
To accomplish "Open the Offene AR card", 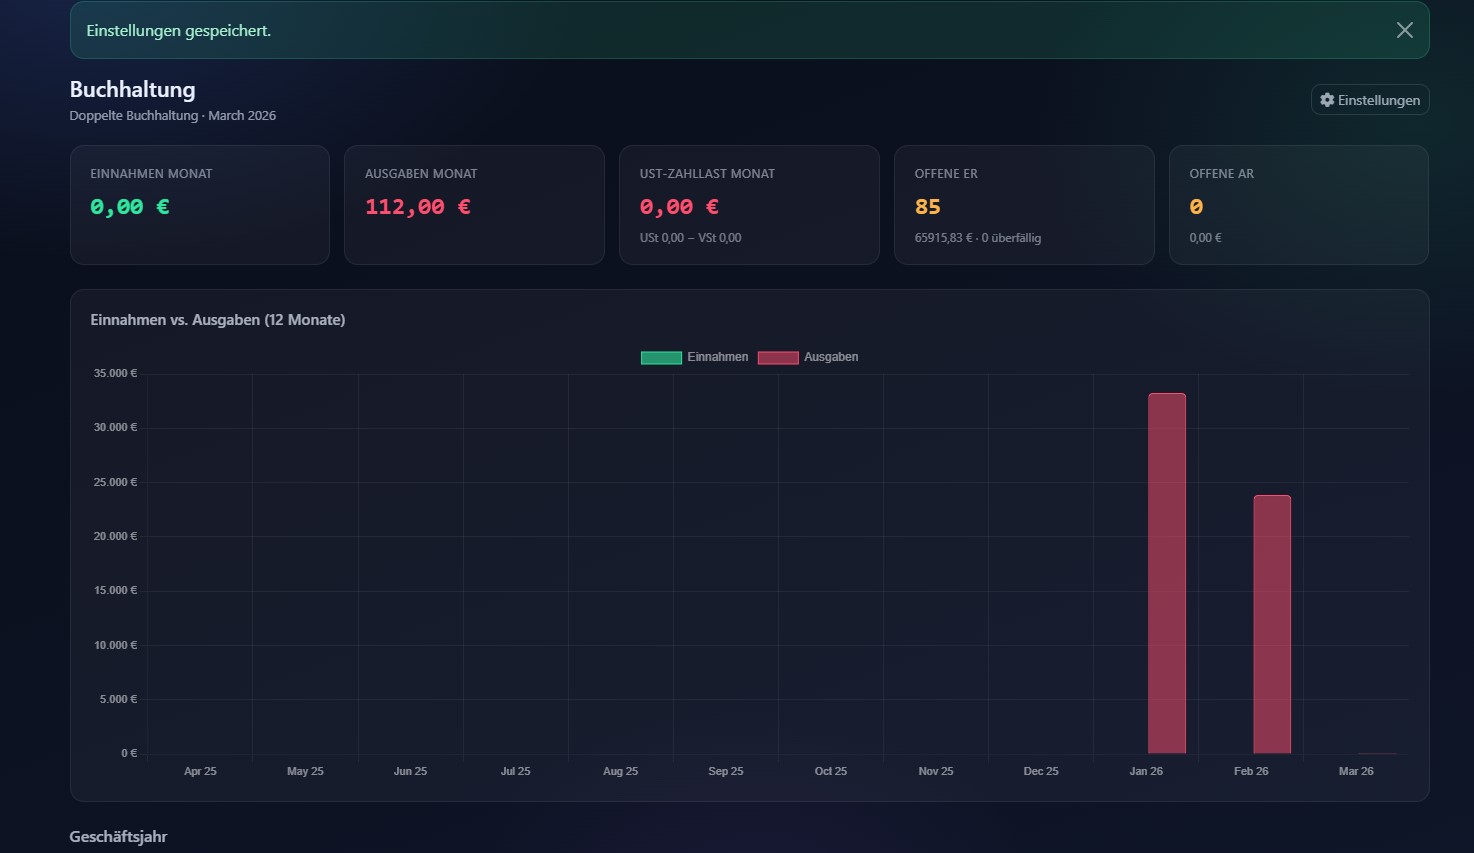I will pyautogui.click(x=1299, y=205).
